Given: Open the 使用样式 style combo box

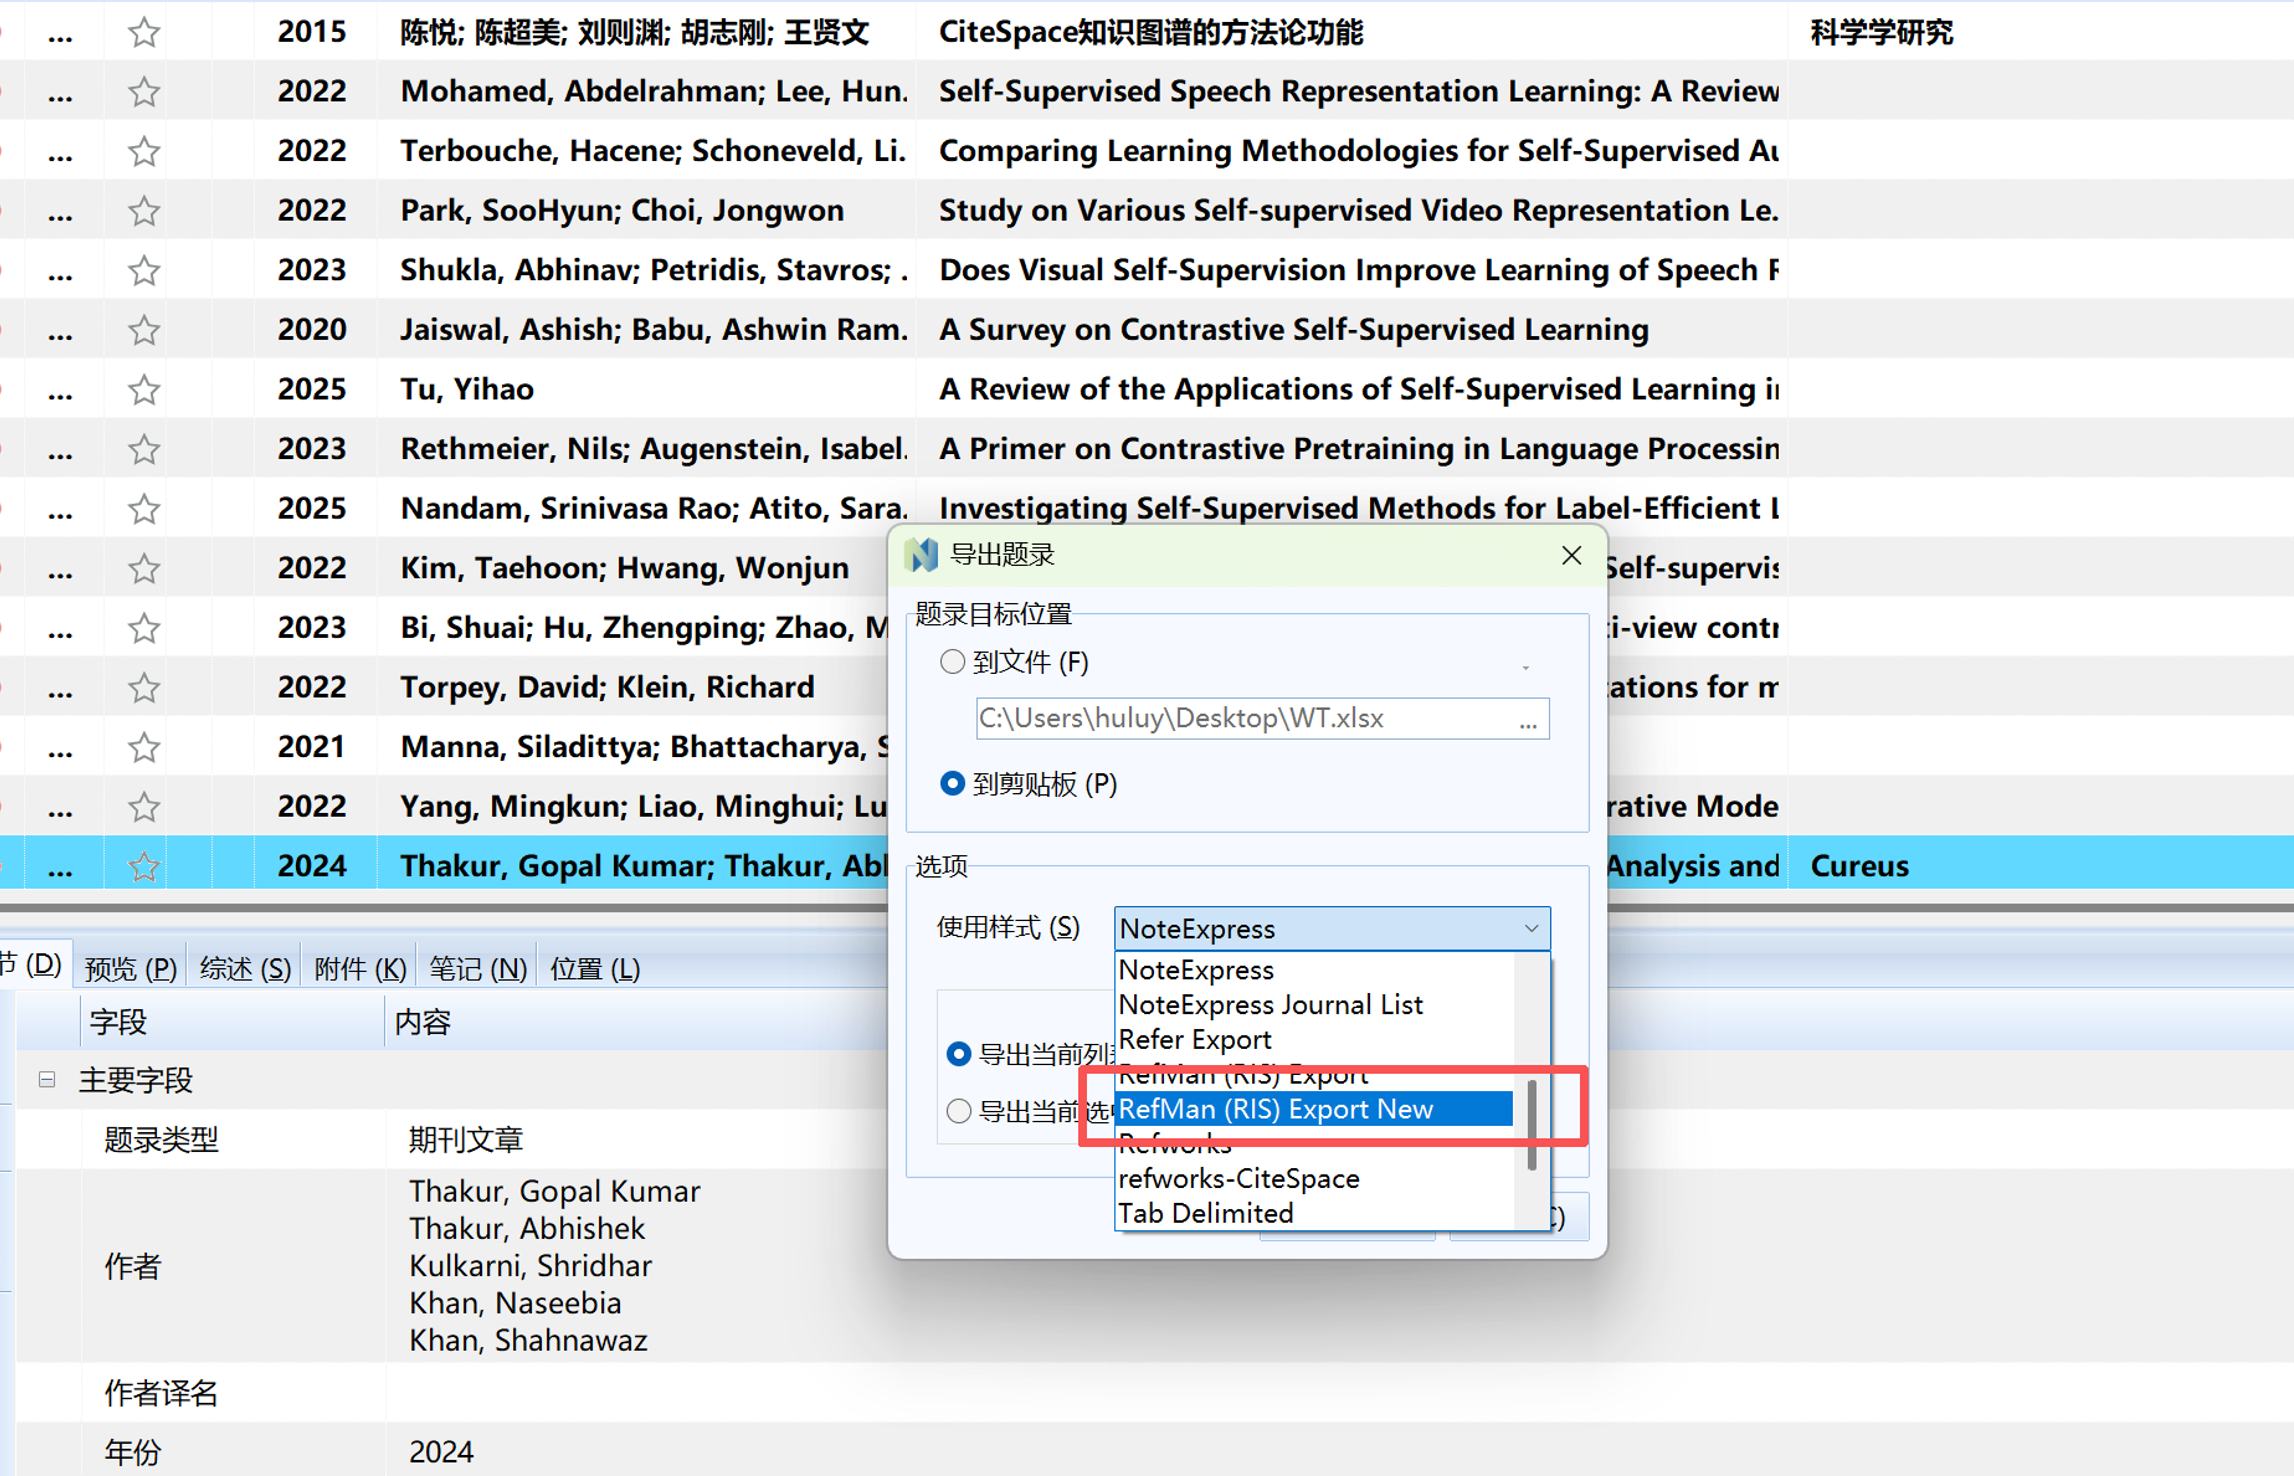Looking at the screenshot, I should click(x=1332, y=928).
